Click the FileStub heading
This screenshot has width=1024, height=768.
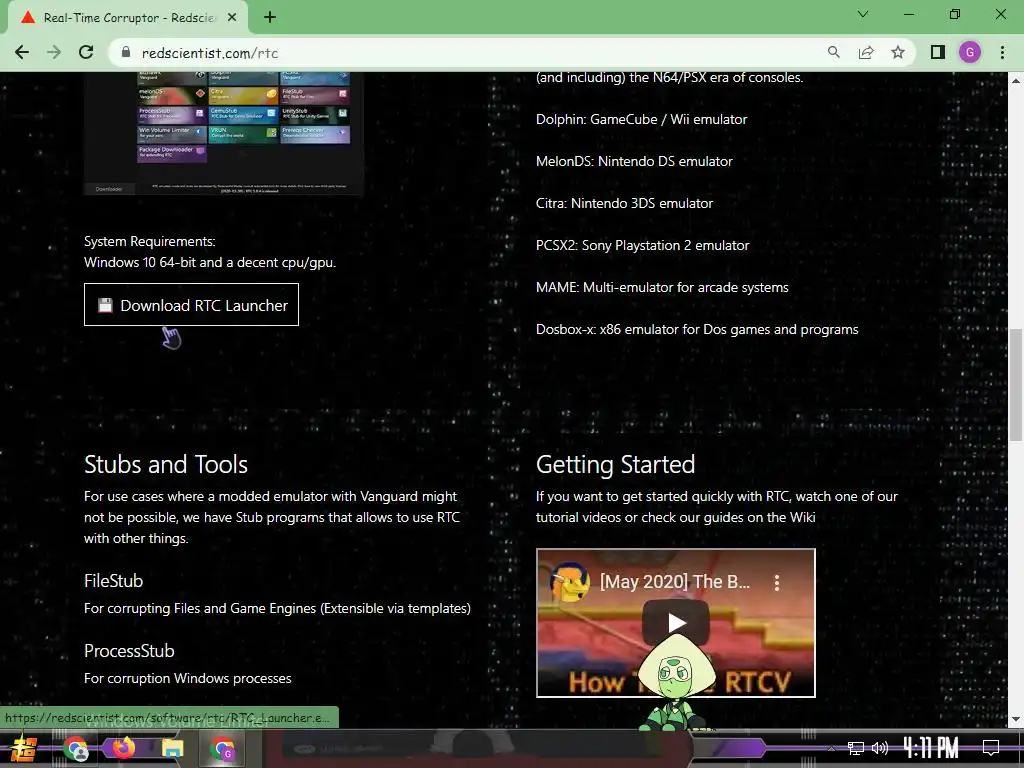point(114,581)
